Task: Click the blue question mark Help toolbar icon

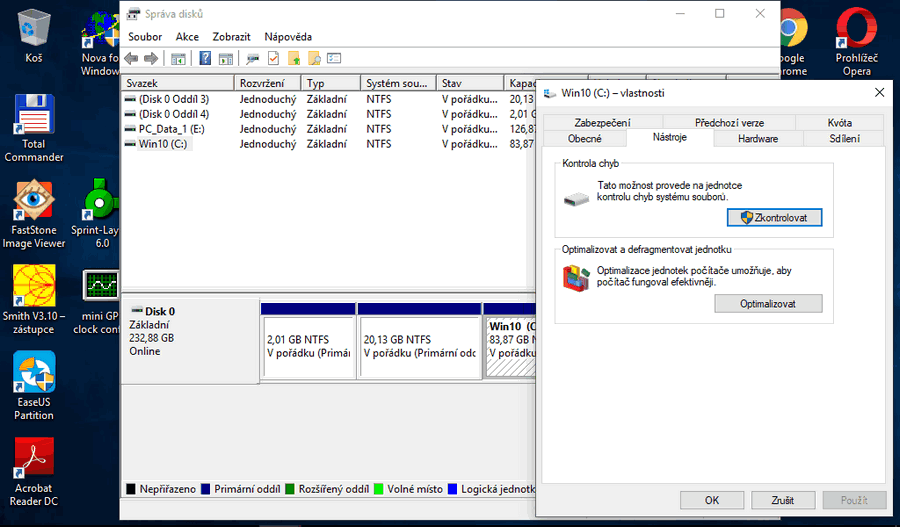Action: coord(205,58)
